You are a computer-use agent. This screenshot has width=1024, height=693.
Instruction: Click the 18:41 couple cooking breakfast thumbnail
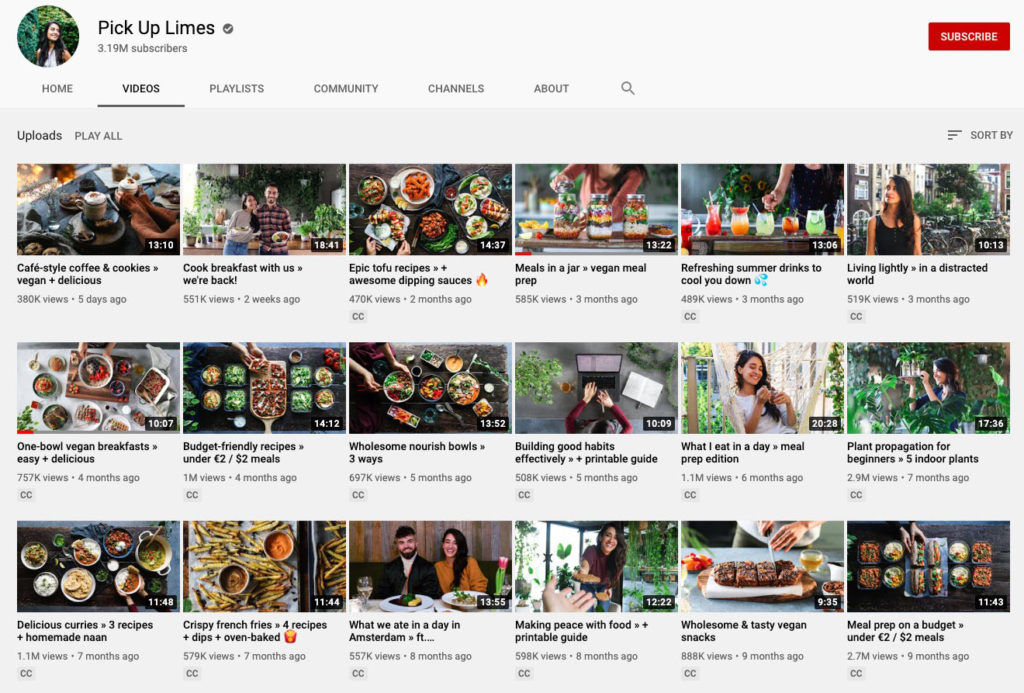coord(264,209)
